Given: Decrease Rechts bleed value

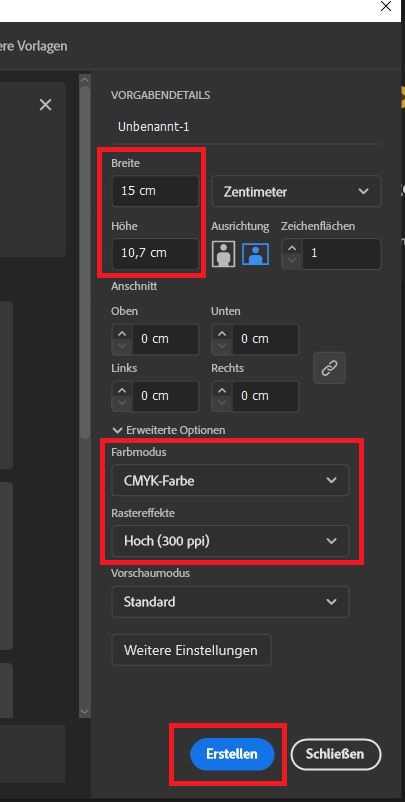Looking at the screenshot, I should (x=222, y=404).
